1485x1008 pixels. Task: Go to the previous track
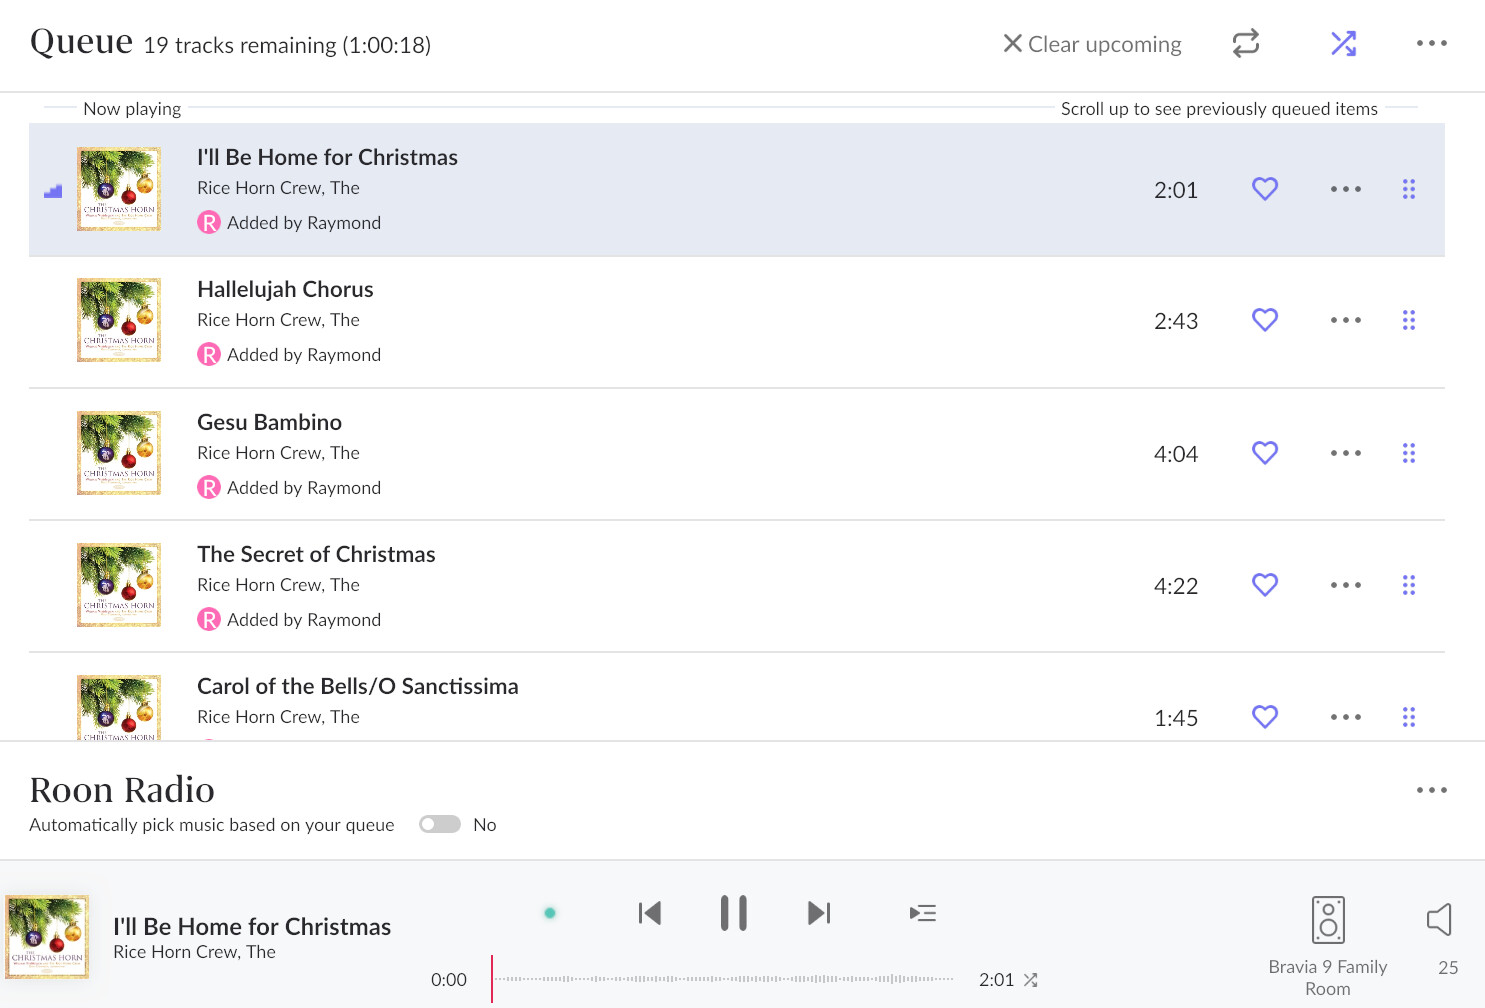tap(650, 913)
